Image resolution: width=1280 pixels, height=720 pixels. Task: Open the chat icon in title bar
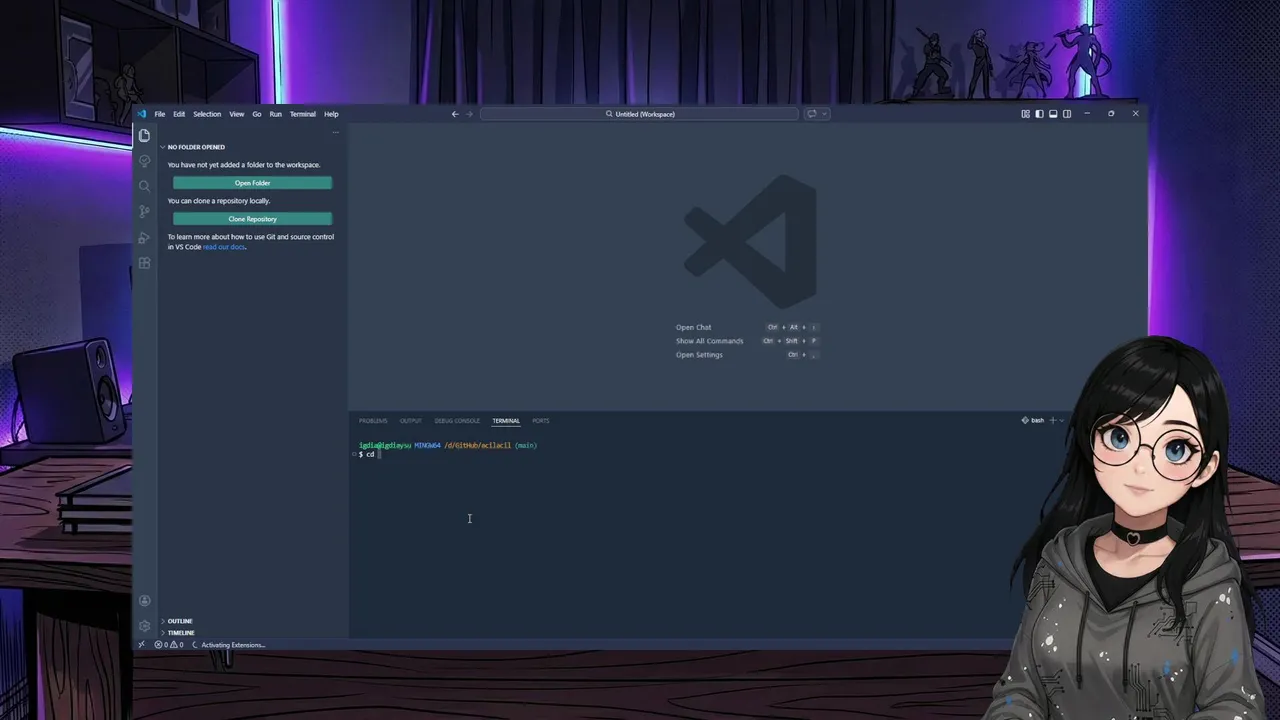point(812,114)
